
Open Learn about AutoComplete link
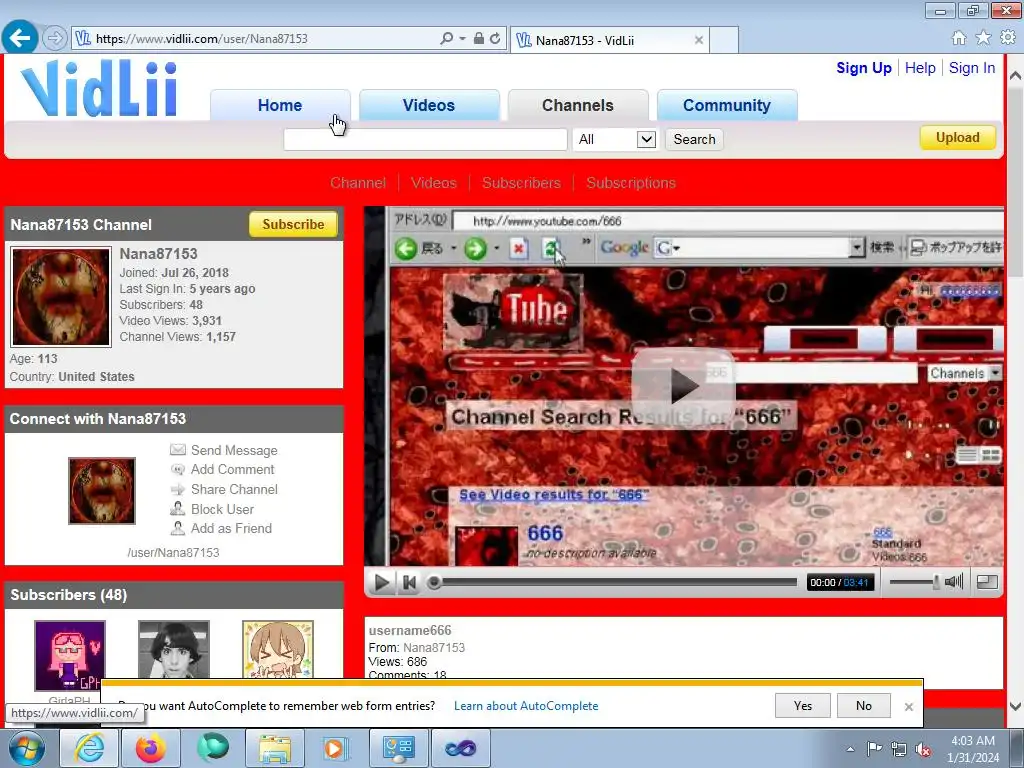[526, 706]
